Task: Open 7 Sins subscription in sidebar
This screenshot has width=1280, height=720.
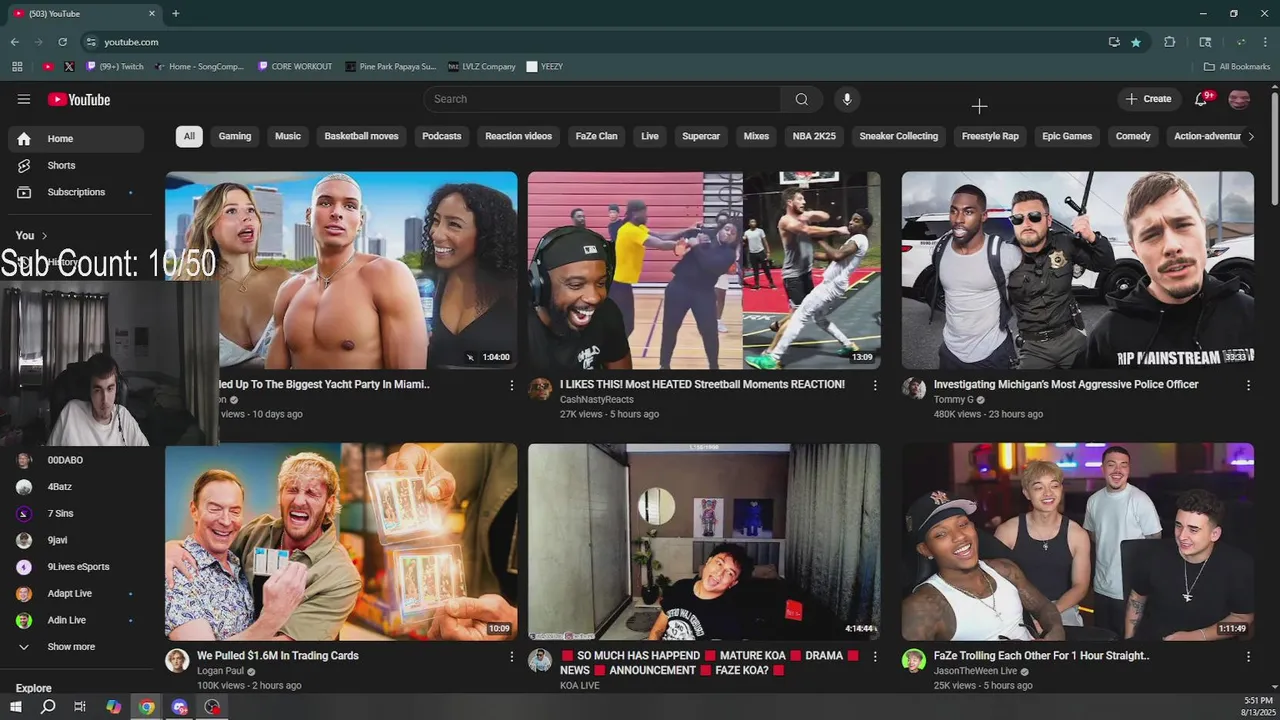Action: coord(76,513)
